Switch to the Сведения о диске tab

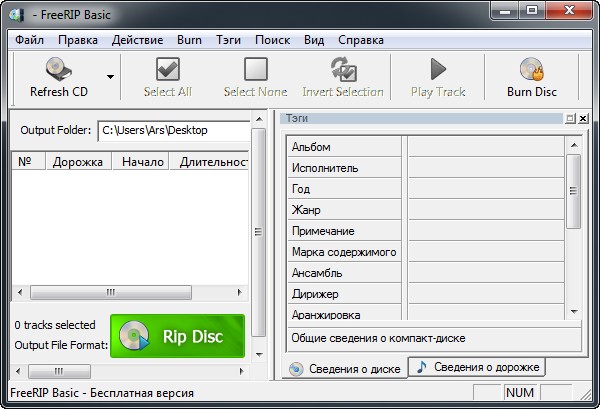pyautogui.click(x=346, y=369)
